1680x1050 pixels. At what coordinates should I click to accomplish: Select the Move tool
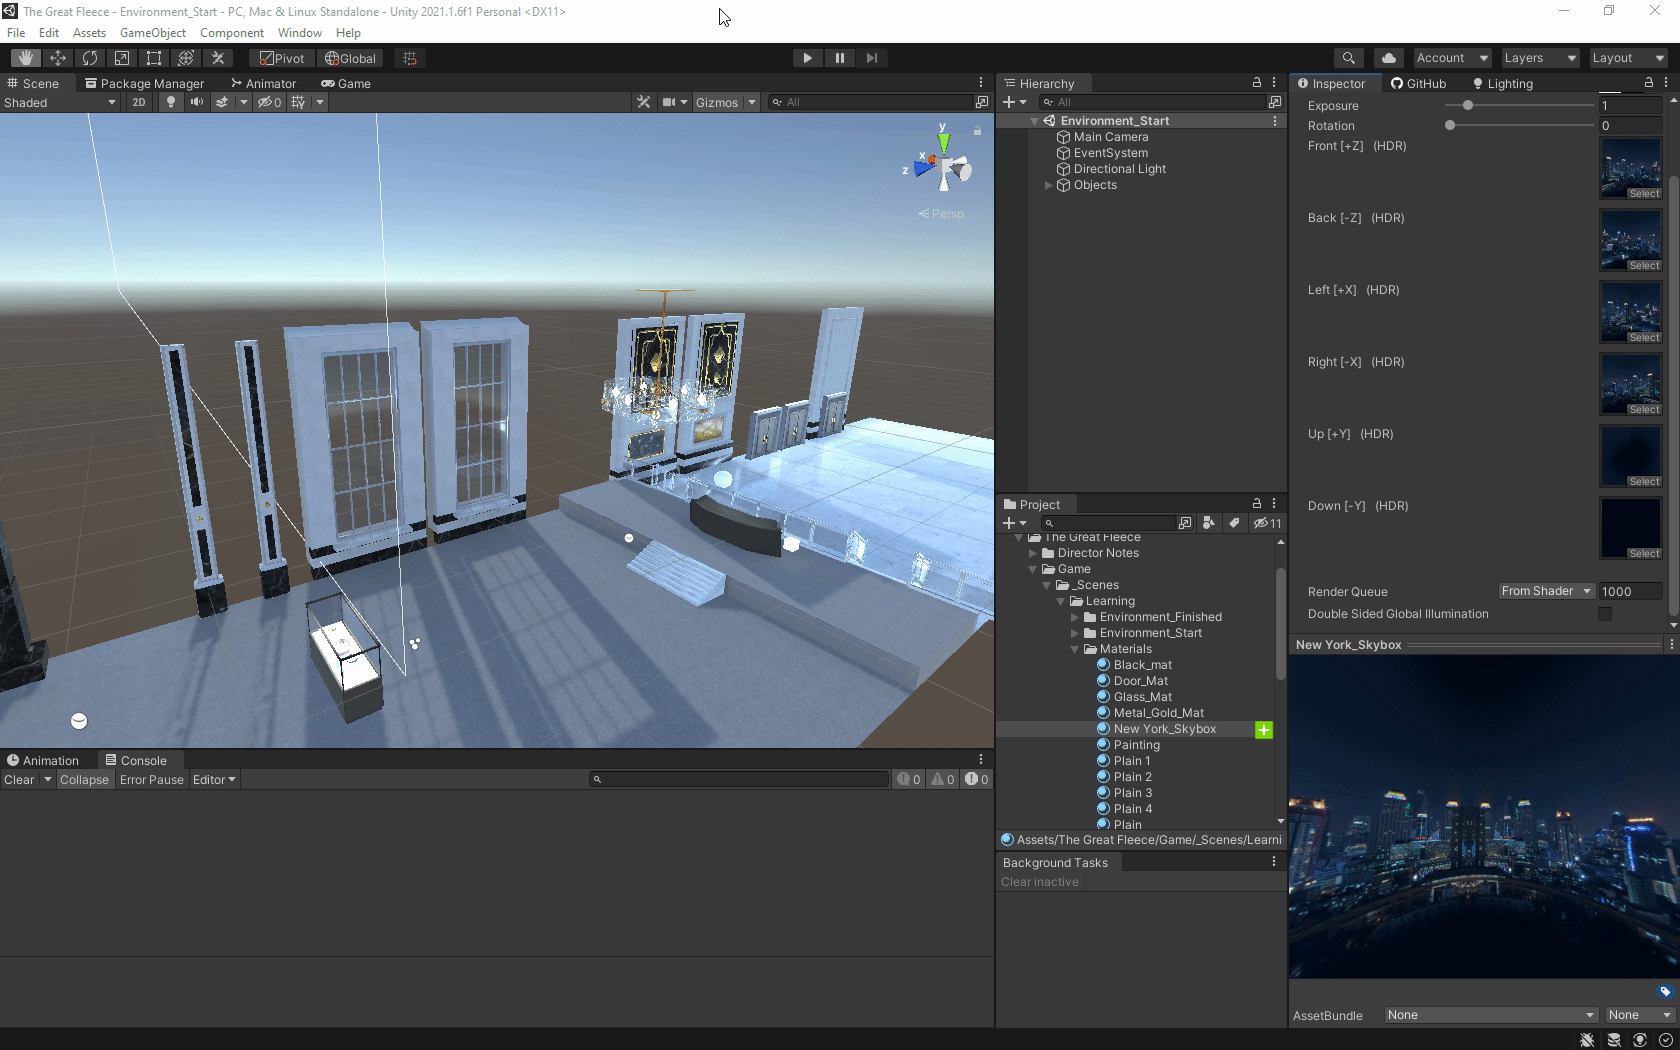[x=58, y=58]
